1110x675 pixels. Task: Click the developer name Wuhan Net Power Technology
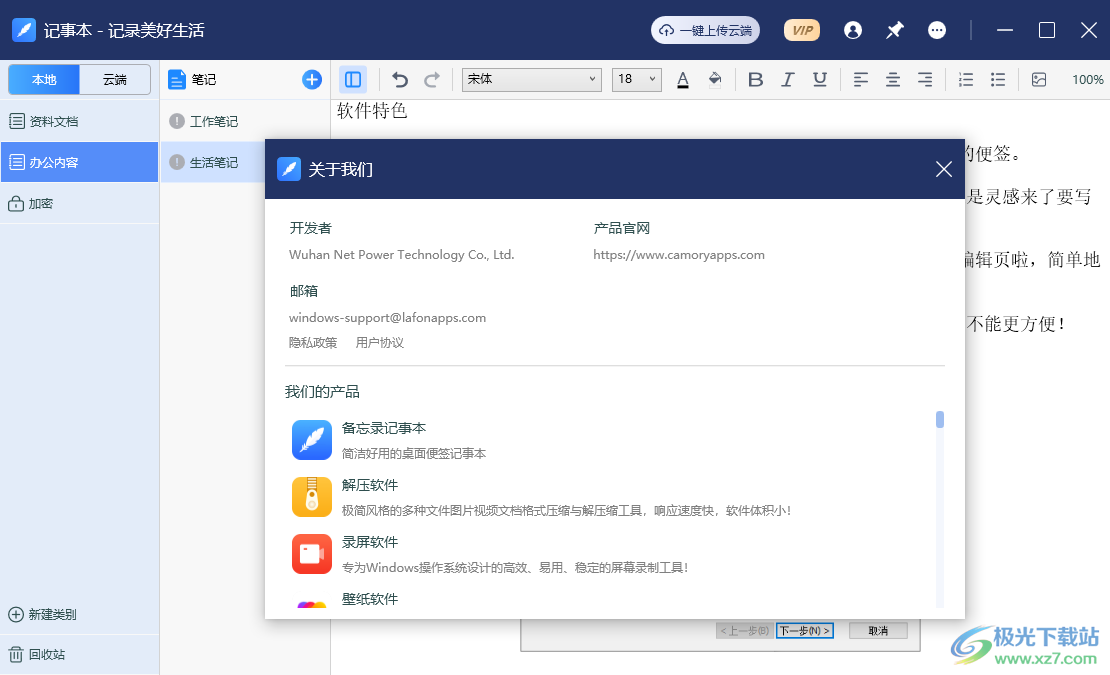(x=401, y=255)
